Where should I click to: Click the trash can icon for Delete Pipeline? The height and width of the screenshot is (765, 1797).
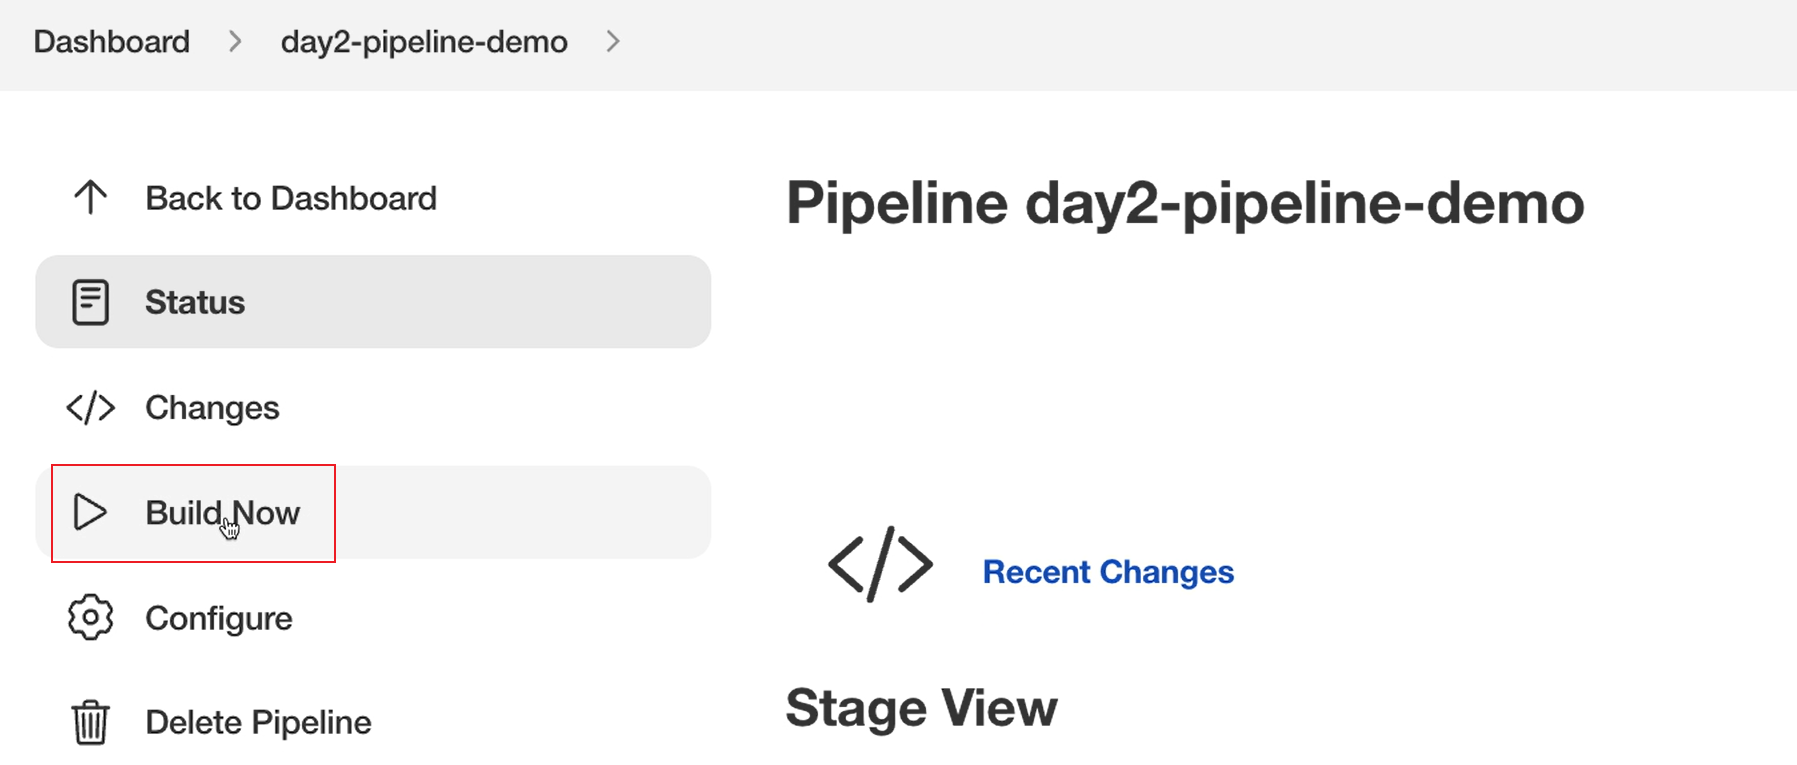coord(90,722)
